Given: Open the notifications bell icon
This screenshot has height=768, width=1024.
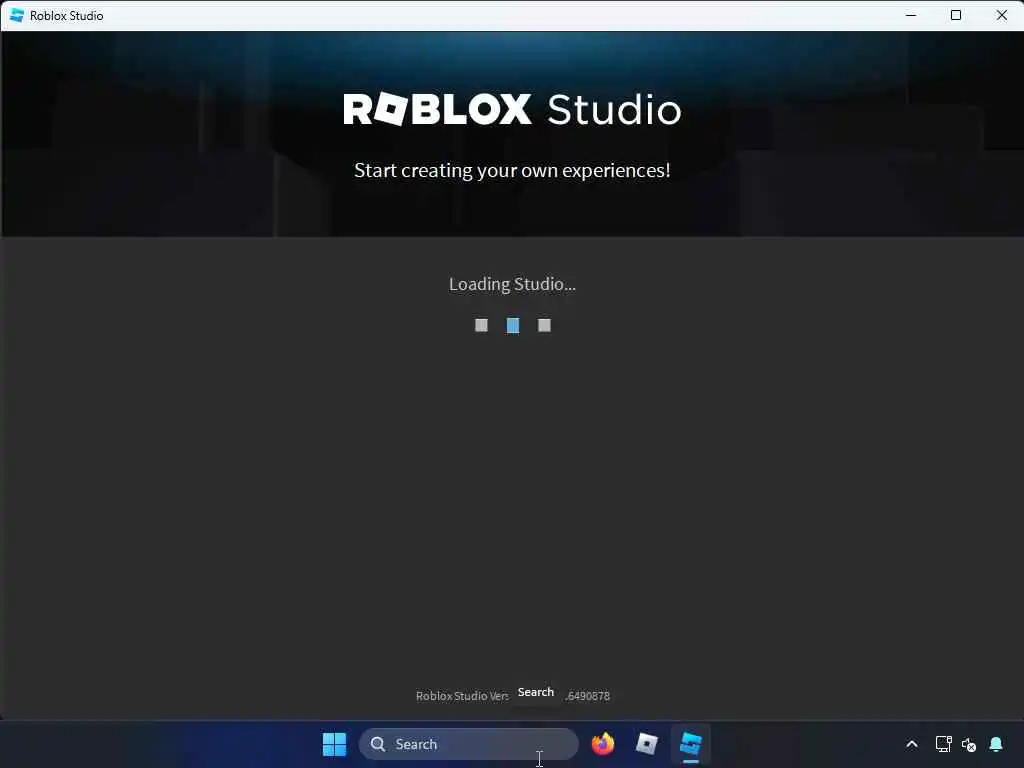Looking at the screenshot, I should pyautogui.click(x=996, y=744).
